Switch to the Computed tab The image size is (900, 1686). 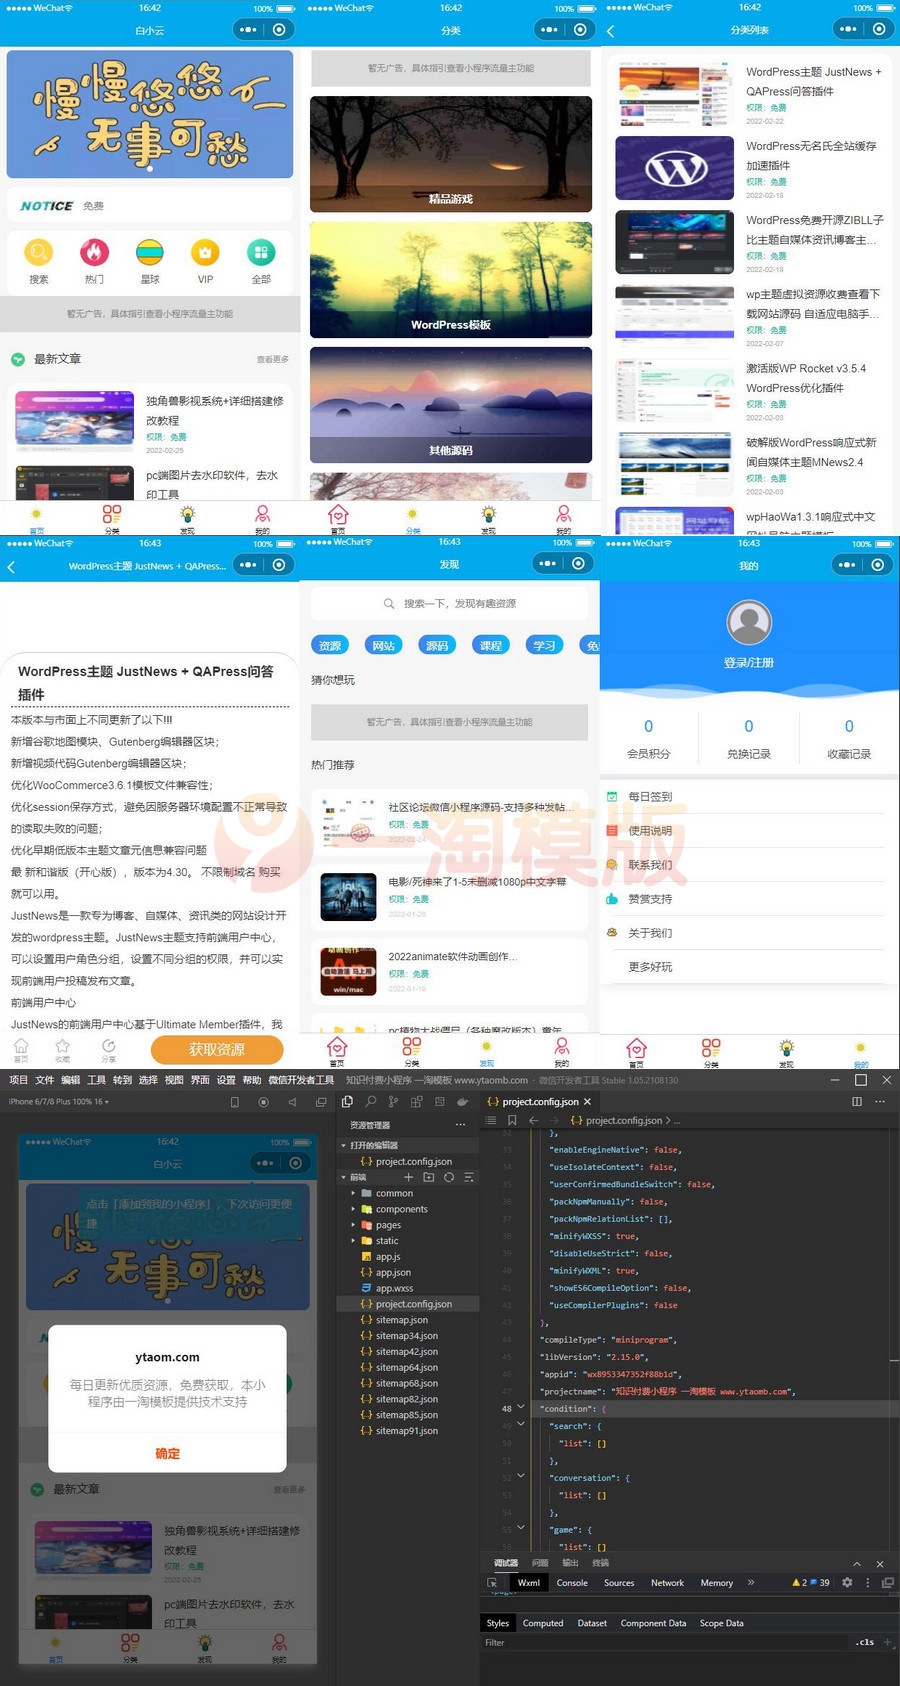tap(543, 1623)
